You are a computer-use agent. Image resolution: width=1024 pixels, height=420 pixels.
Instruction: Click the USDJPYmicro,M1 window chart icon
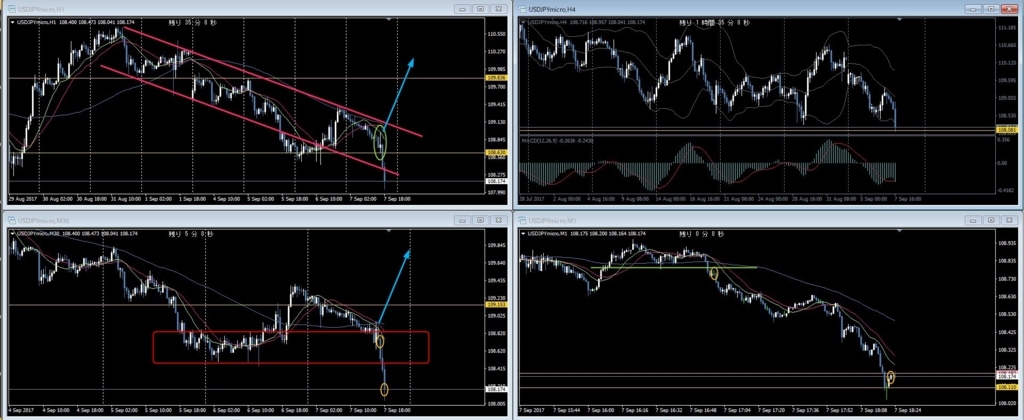click(523, 220)
